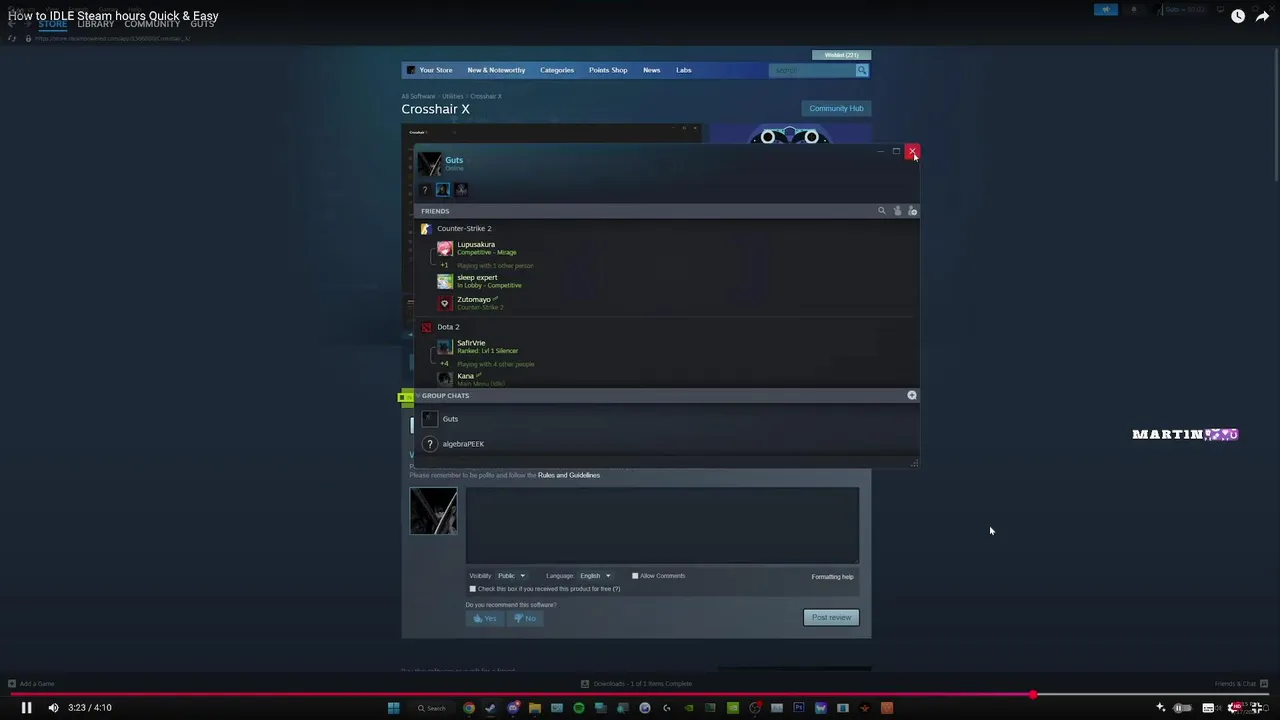The height and width of the screenshot is (720, 1280).
Task: Open Photoshop from the taskbar
Action: tap(798, 708)
